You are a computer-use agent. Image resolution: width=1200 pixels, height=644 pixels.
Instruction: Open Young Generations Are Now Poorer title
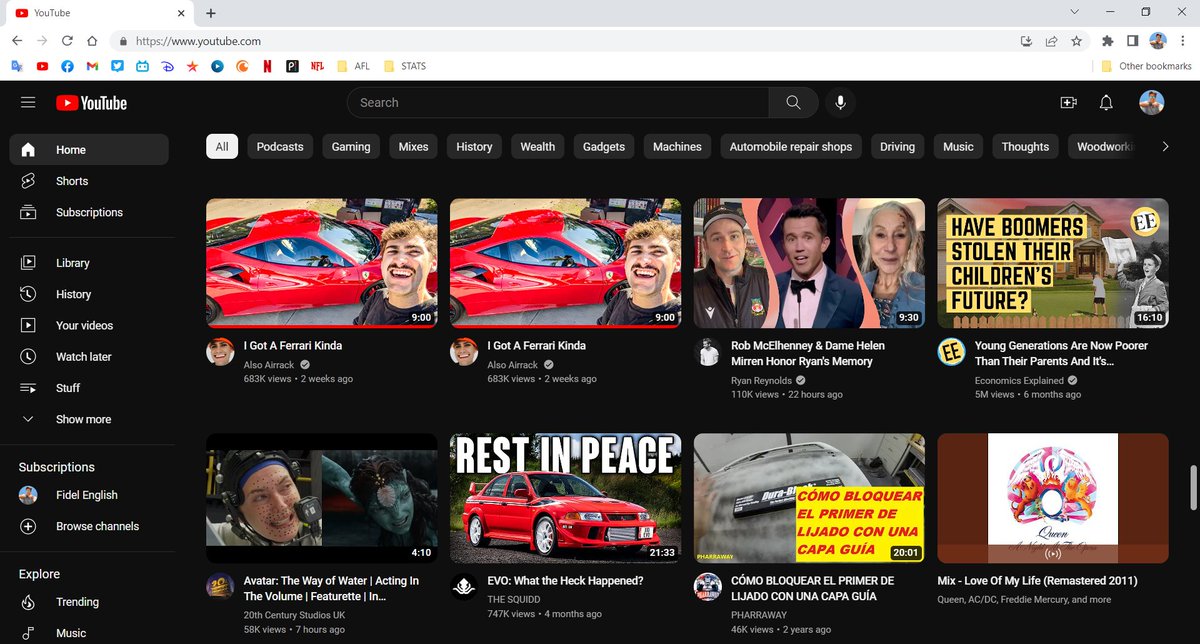(x=1061, y=353)
